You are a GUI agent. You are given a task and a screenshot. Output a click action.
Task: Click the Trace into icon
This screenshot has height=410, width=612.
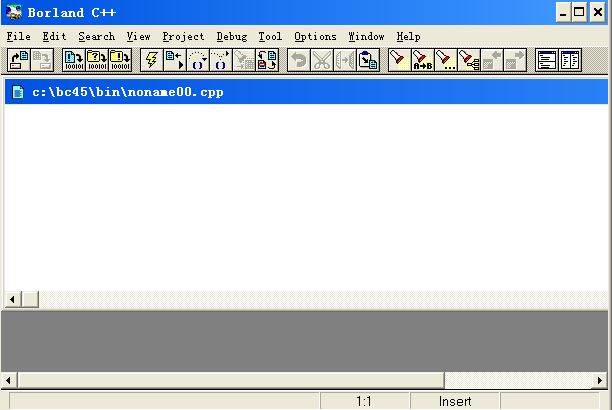coord(221,60)
